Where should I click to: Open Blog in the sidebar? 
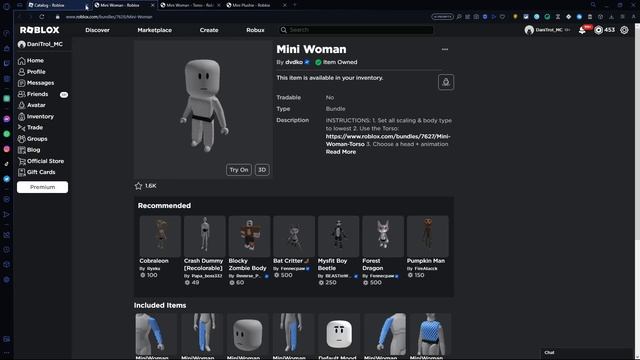[x=29, y=150]
